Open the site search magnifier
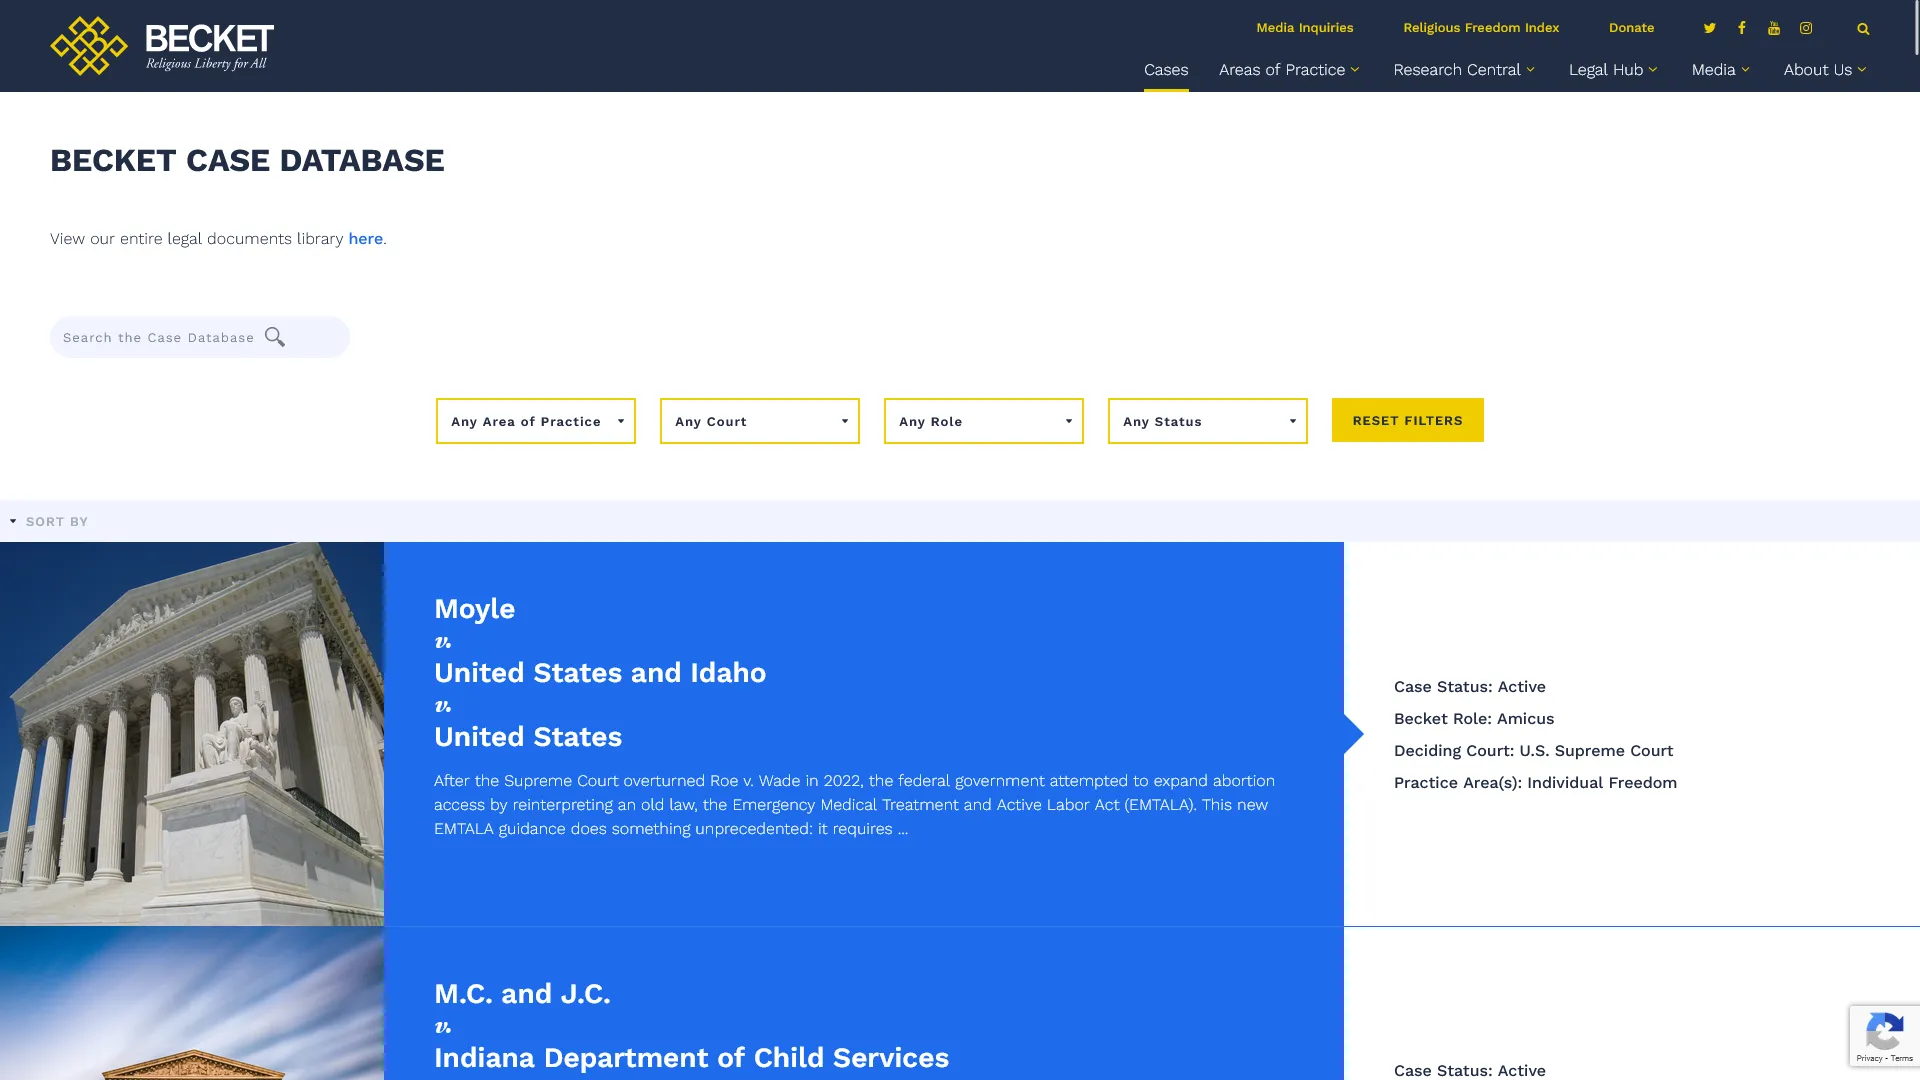Viewport: 1920px width, 1080px height. 1863,28
